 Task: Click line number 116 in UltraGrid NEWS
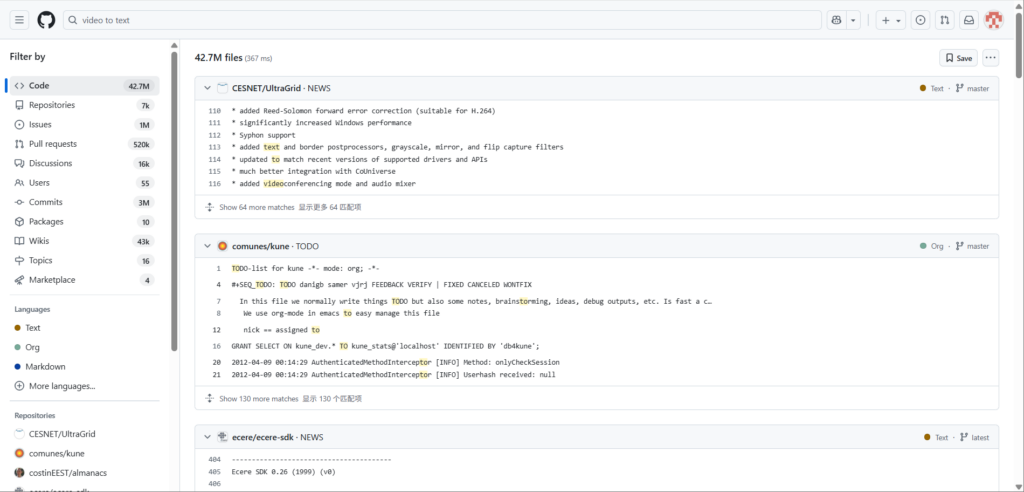214,184
